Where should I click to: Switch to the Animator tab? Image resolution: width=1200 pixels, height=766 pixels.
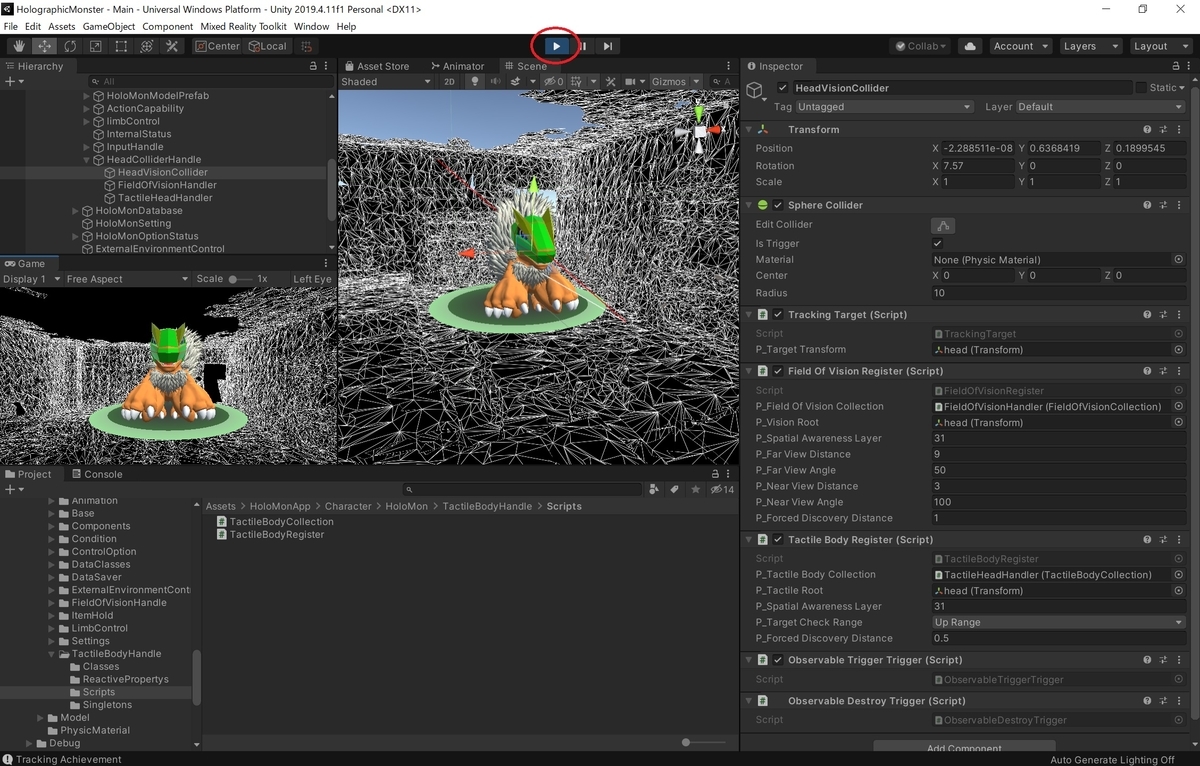pyautogui.click(x=456, y=66)
